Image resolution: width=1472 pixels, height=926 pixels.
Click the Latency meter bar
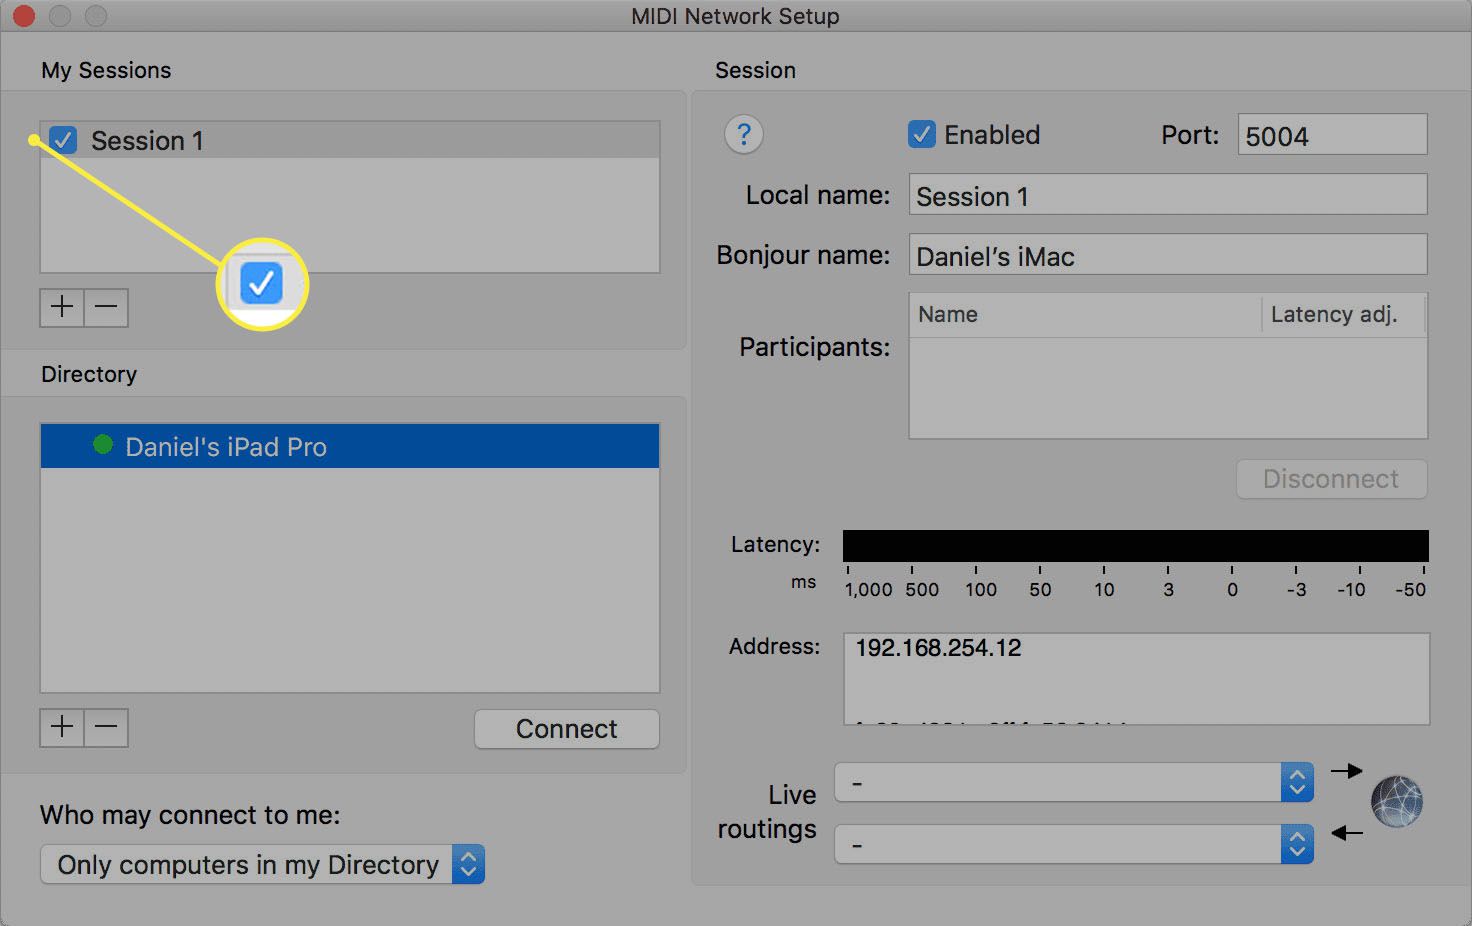click(1135, 546)
